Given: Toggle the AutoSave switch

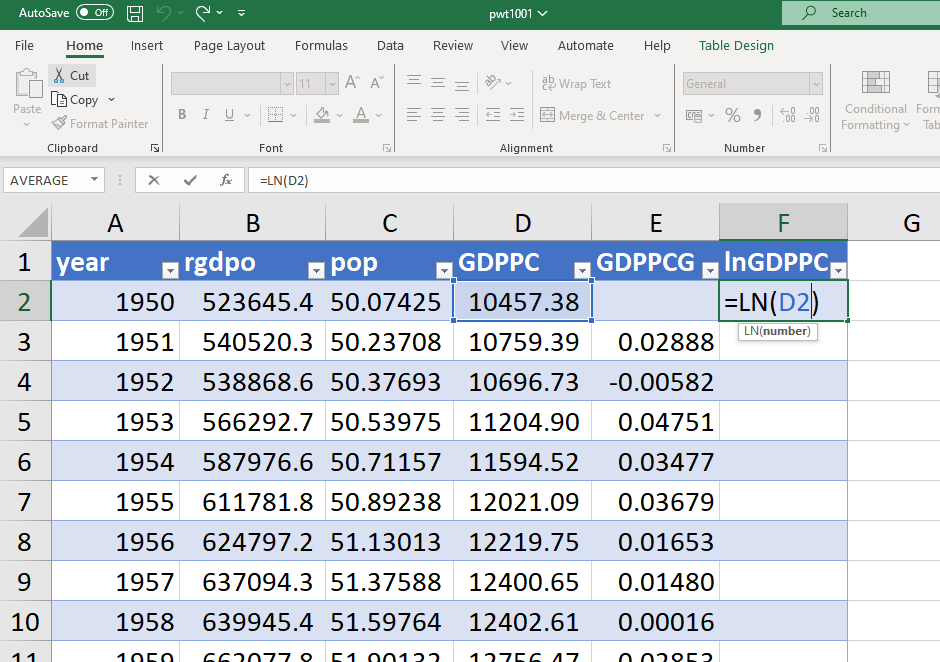Looking at the screenshot, I should click(95, 13).
